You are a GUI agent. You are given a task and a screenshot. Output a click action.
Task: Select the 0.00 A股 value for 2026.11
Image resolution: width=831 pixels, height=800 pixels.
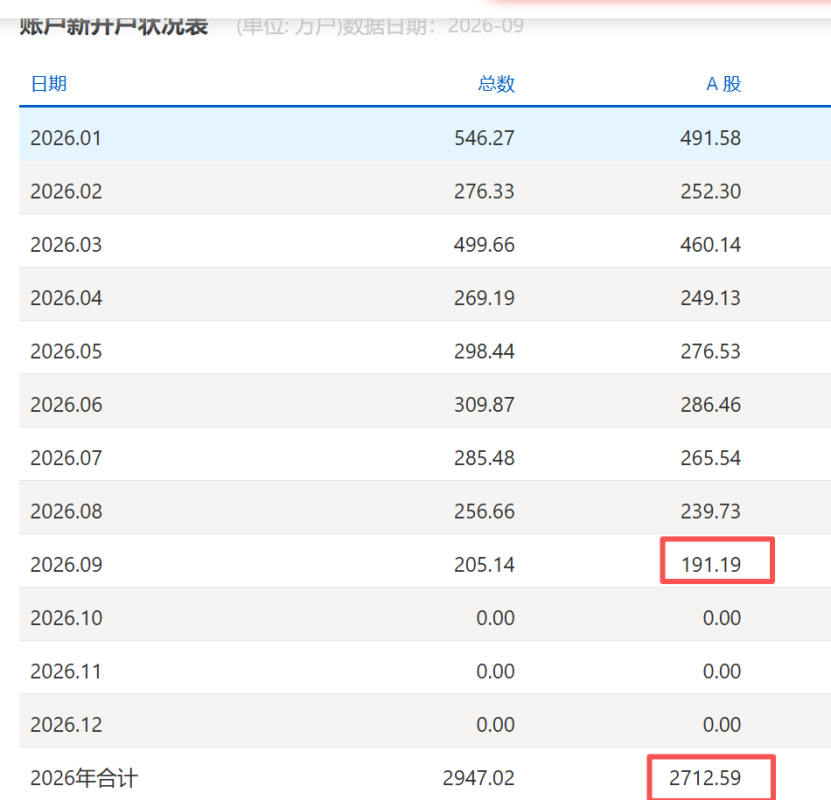[x=722, y=672]
